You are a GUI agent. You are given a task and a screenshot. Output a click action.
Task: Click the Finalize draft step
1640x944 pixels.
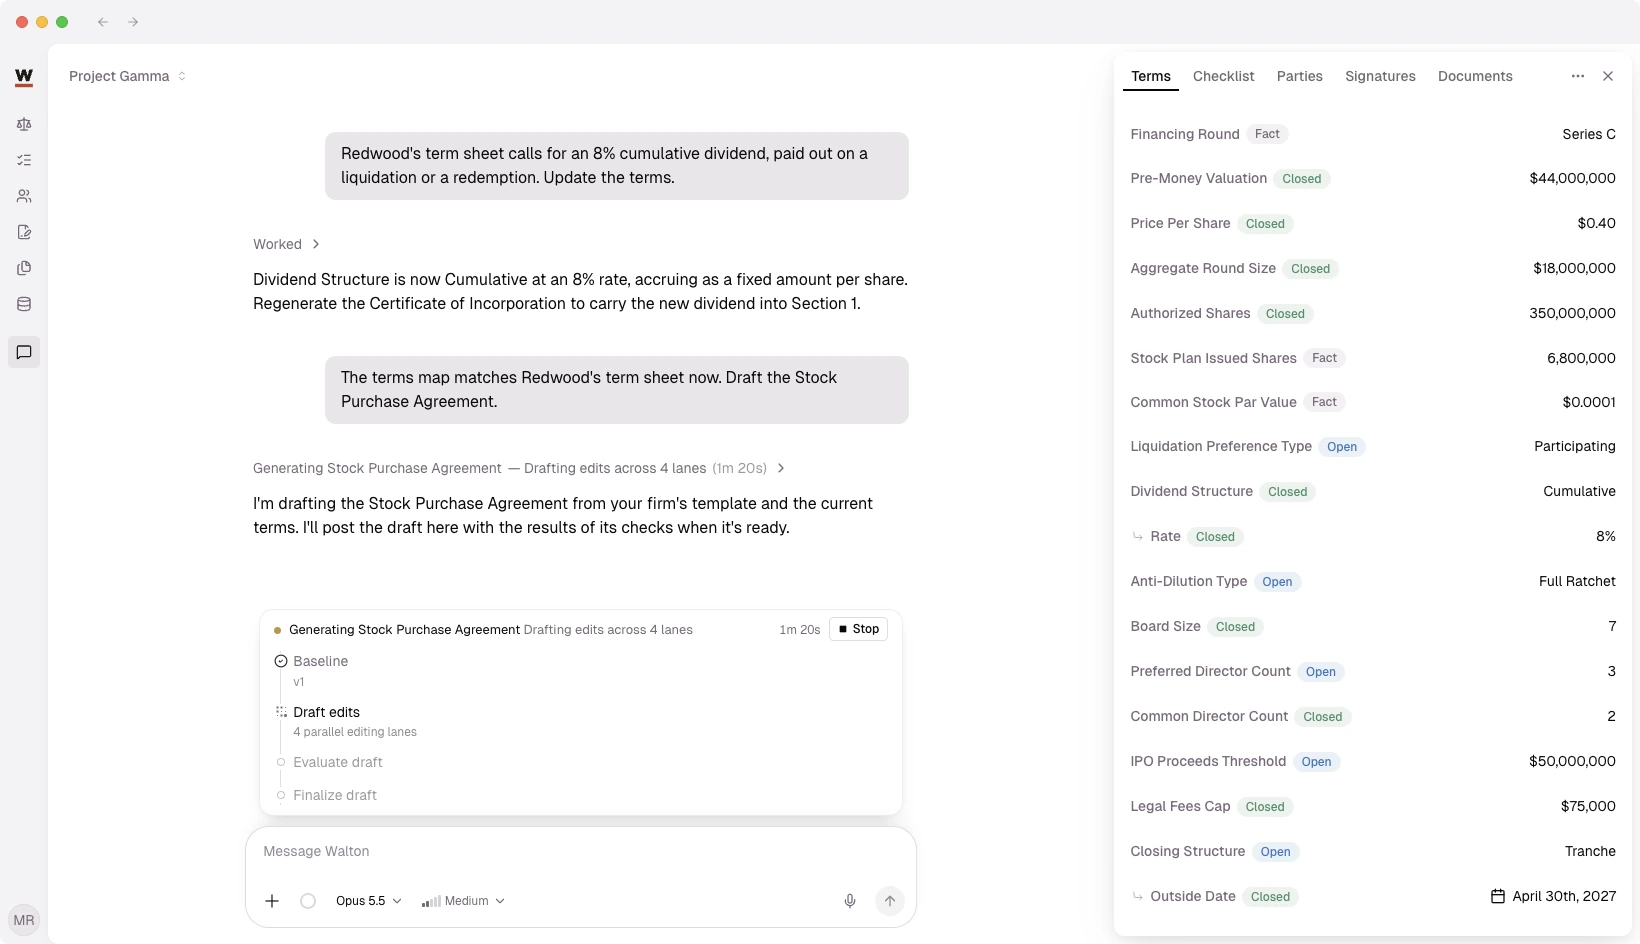(334, 795)
